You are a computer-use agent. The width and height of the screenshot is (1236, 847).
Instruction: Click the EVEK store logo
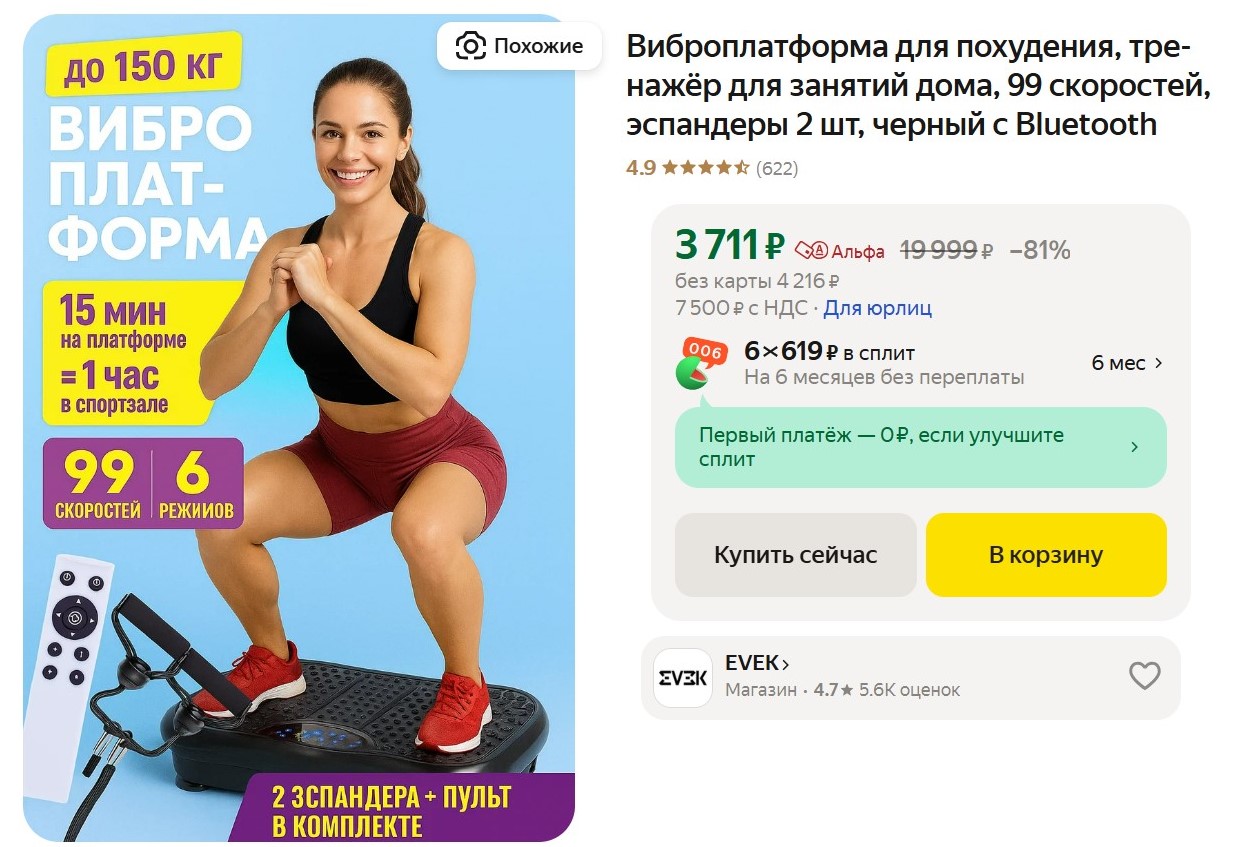[682, 678]
